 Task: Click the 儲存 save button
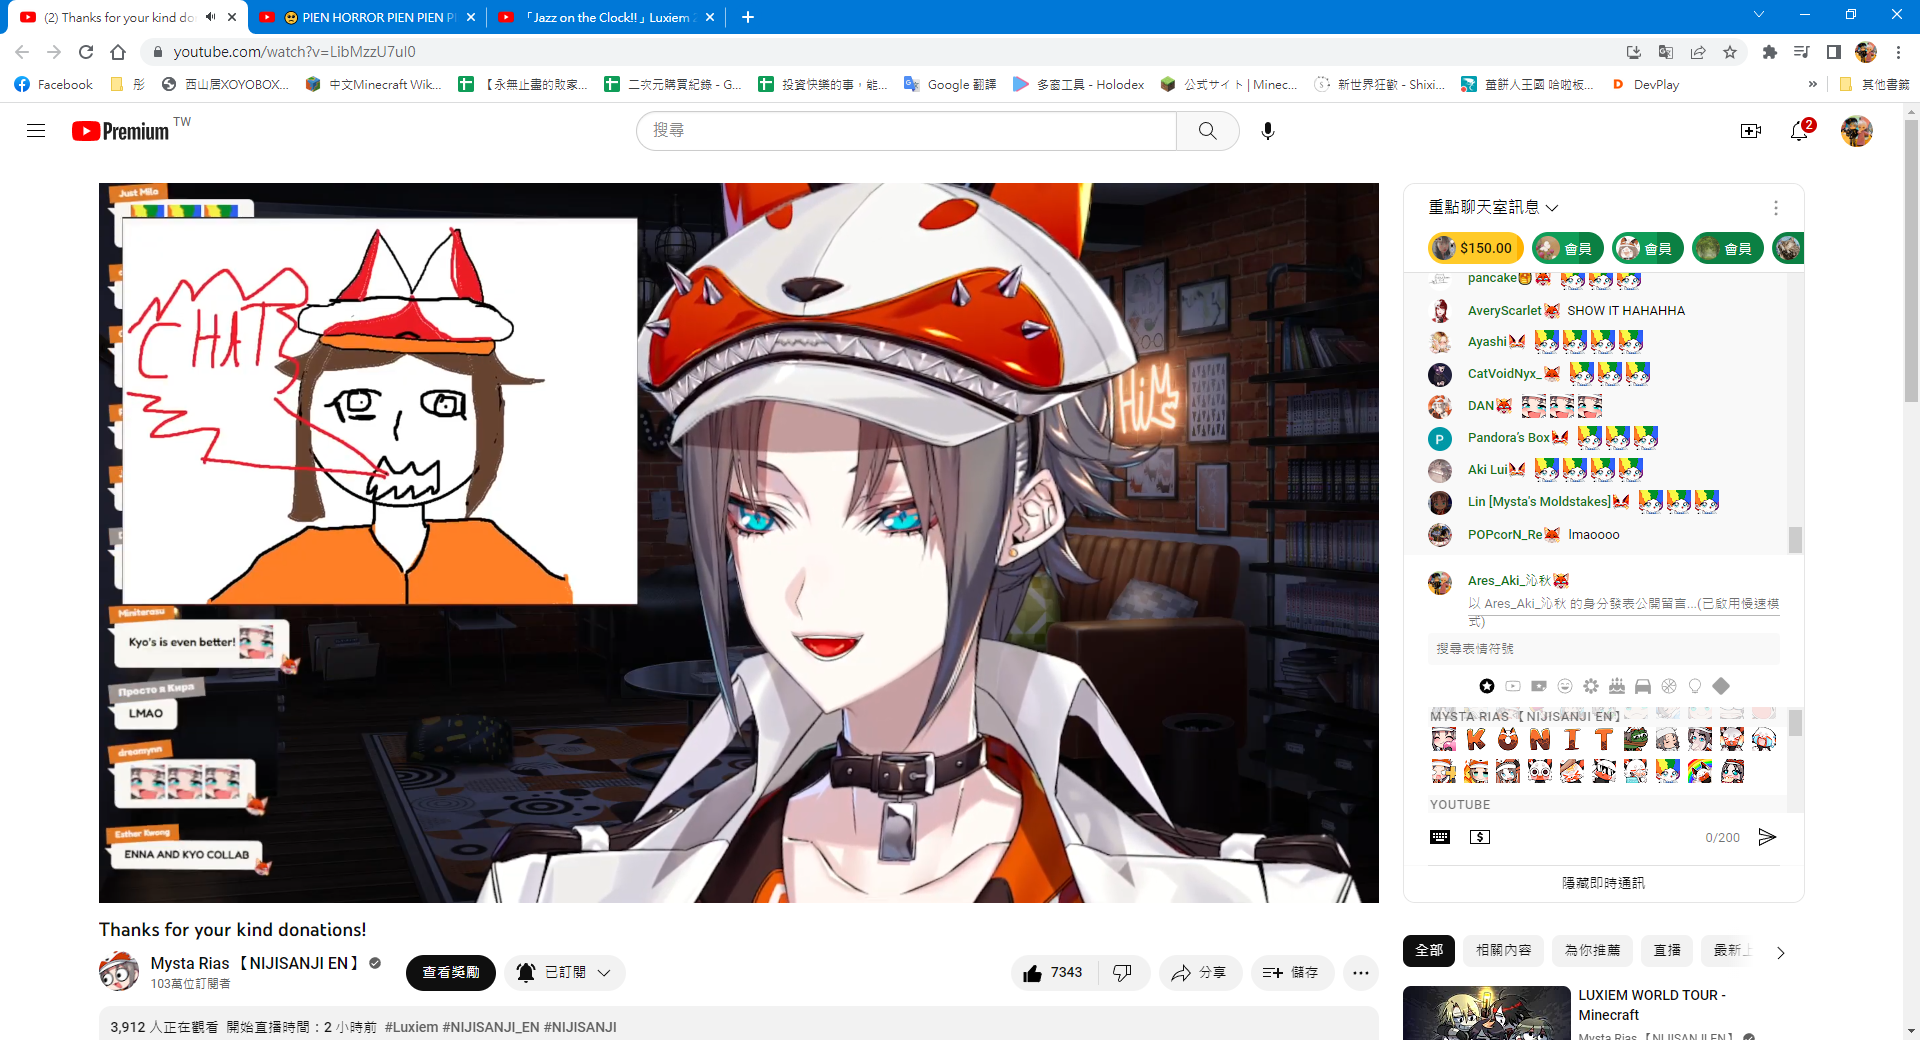coord(1291,973)
